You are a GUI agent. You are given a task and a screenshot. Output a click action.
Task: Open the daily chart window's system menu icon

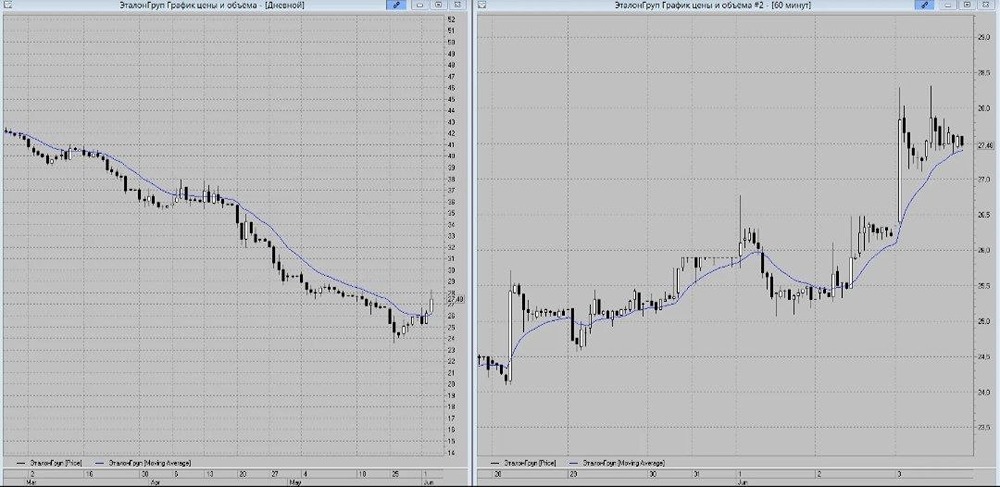pos(8,4)
